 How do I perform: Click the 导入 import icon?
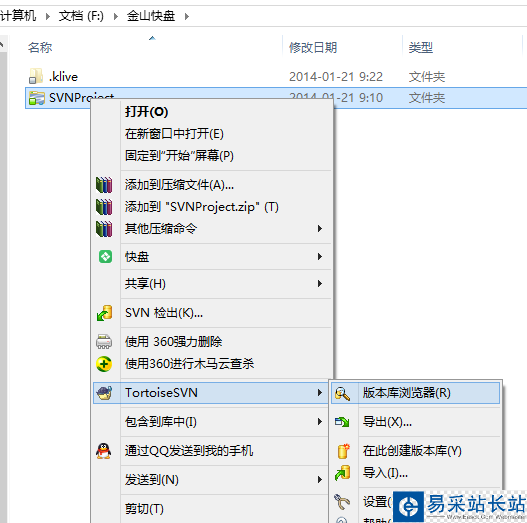(x=342, y=473)
